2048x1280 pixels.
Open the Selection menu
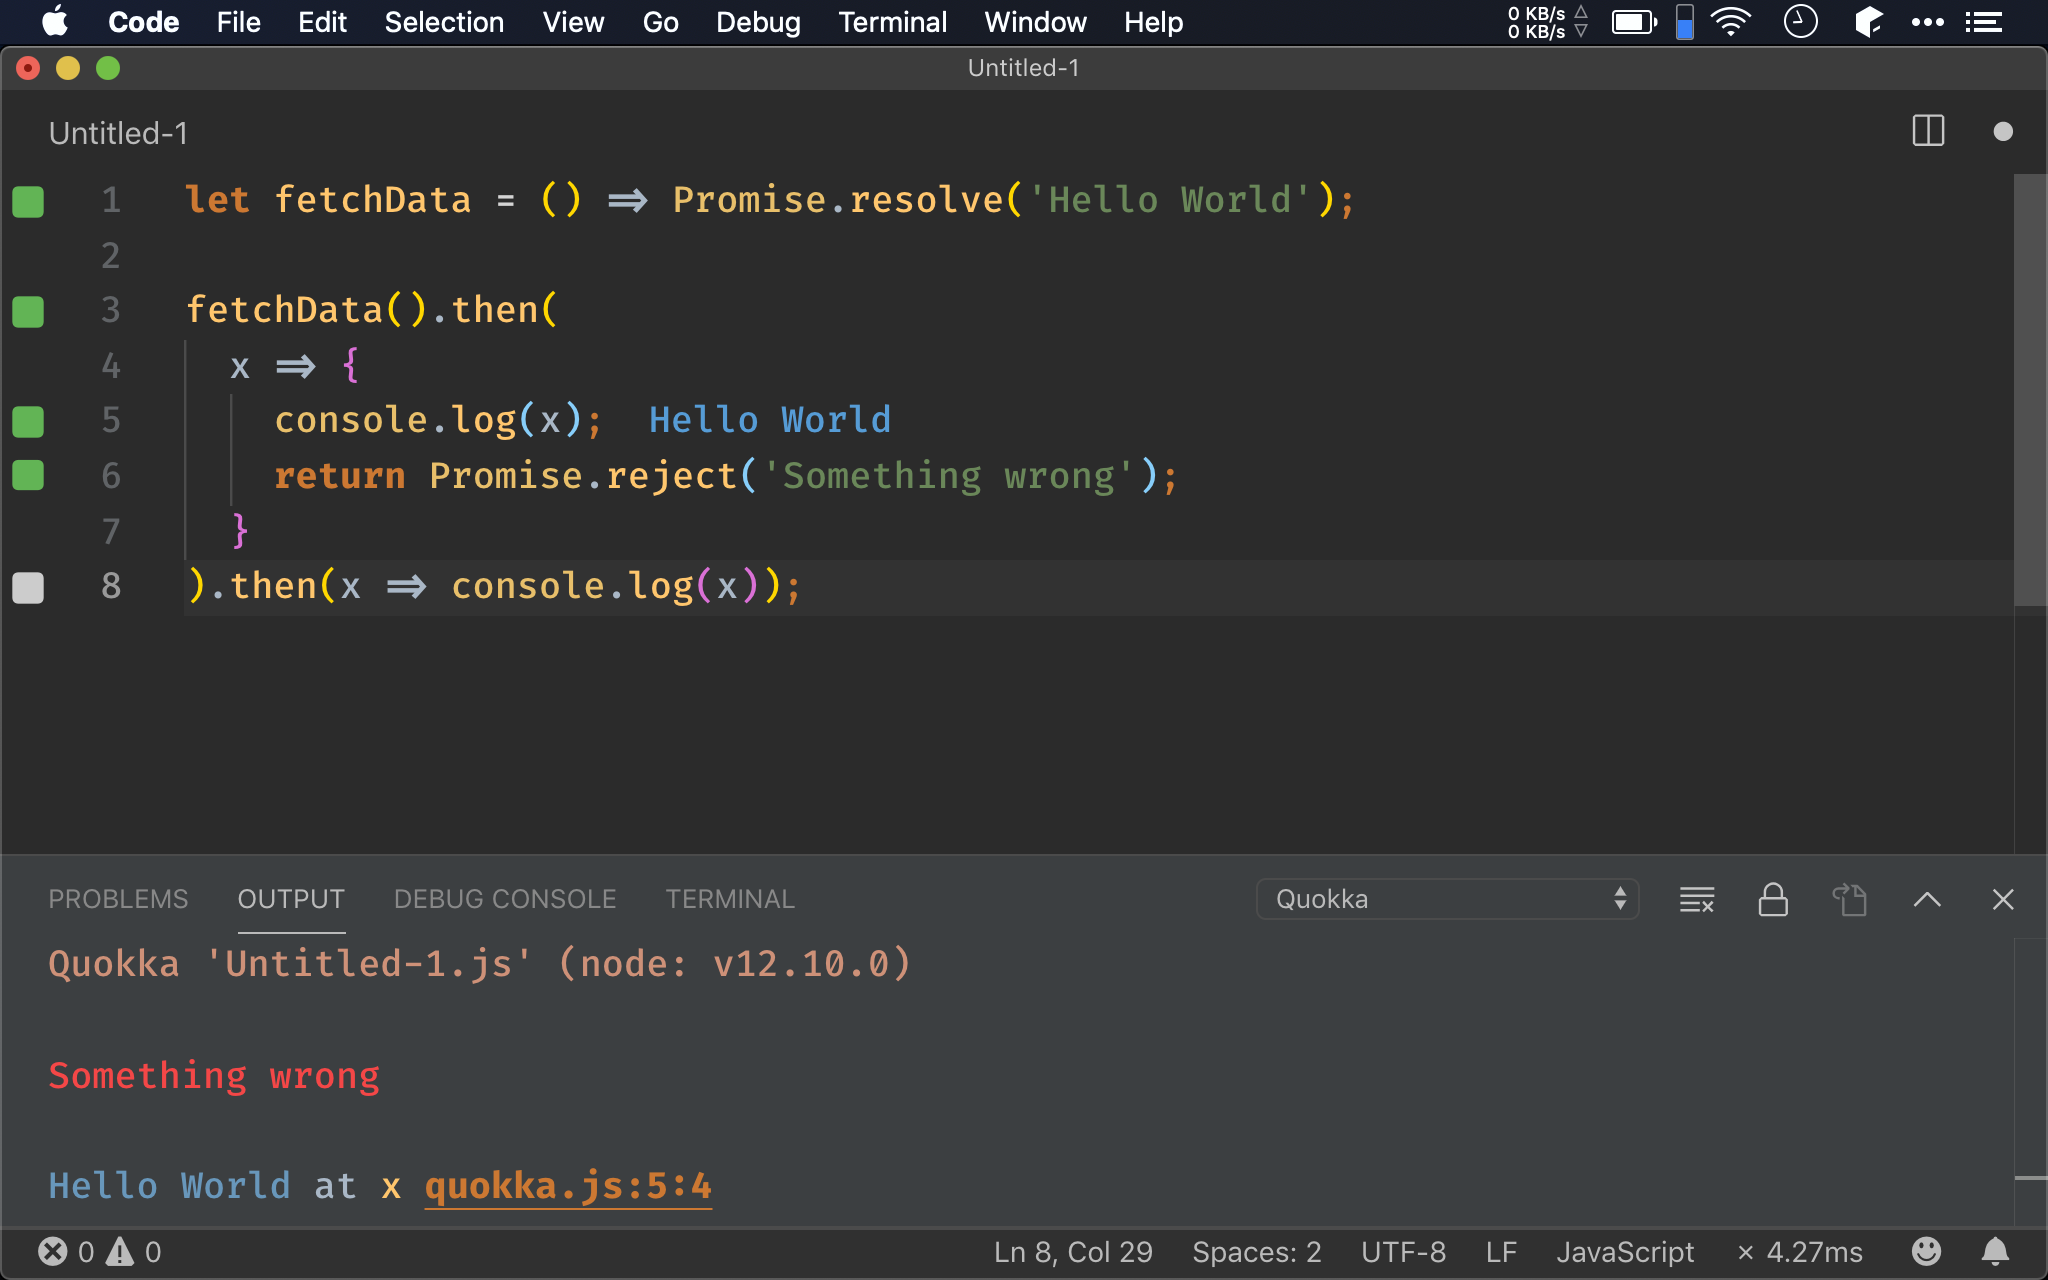(x=444, y=22)
